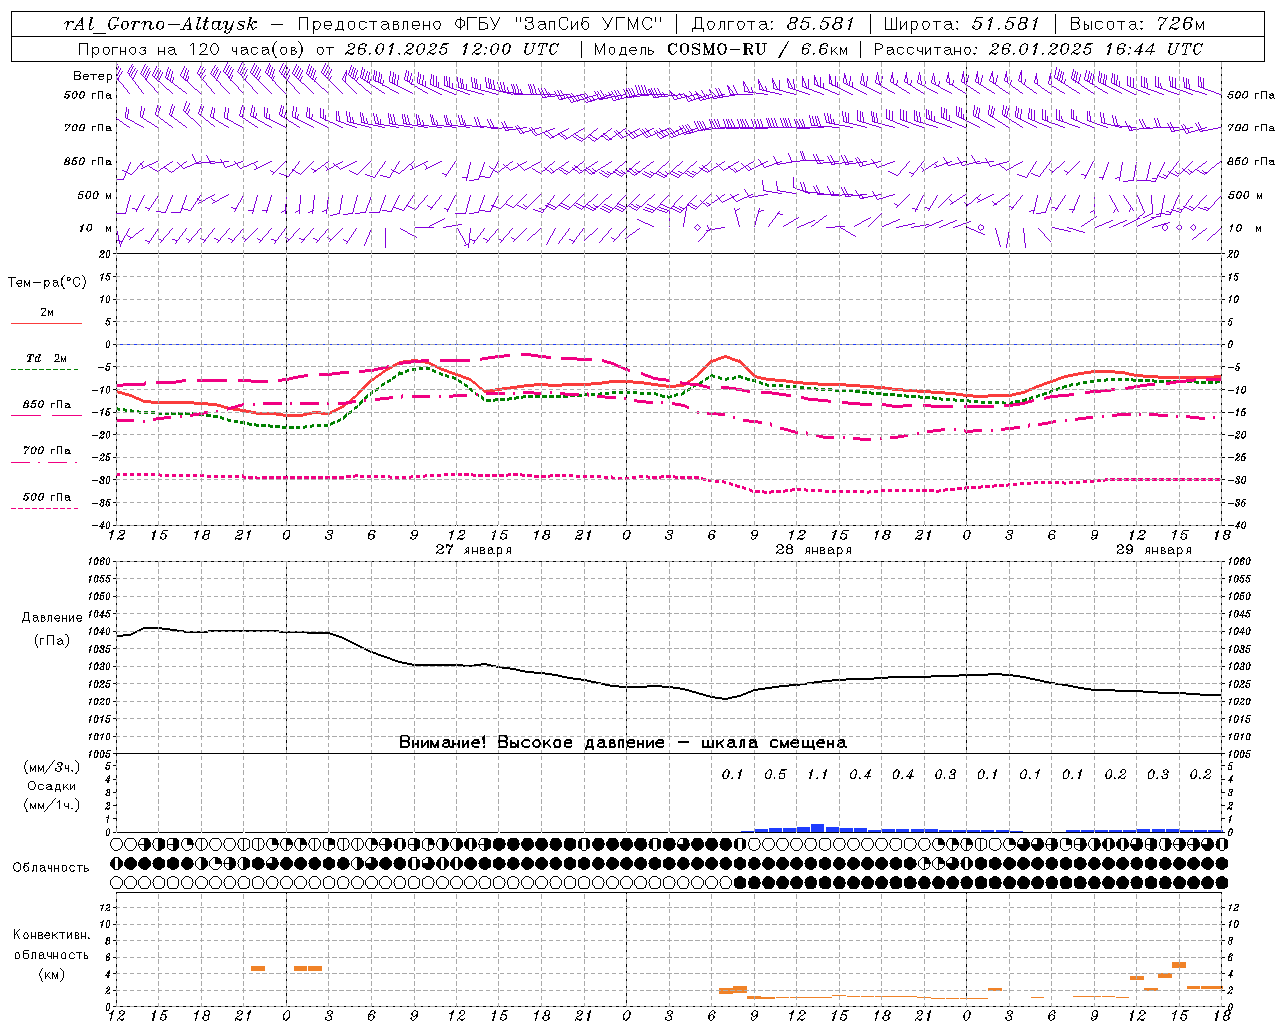The image size is (1280, 1024).
Task: Click 'Прогноз на 120 часа(ов)' forecast text
Action: (x=192, y=49)
